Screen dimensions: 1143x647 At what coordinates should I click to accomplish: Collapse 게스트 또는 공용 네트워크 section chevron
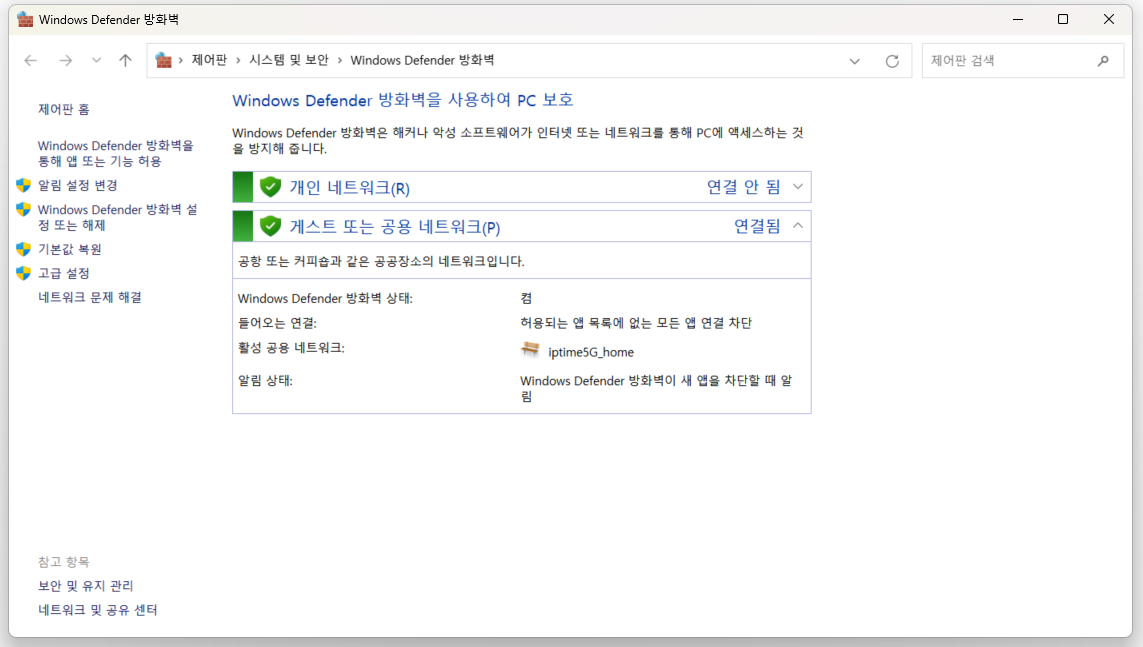coord(798,226)
